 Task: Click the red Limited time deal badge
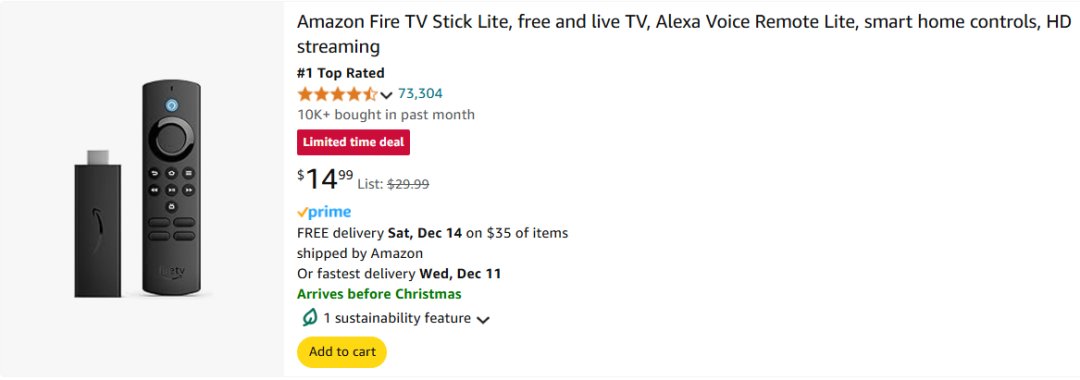(353, 142)
